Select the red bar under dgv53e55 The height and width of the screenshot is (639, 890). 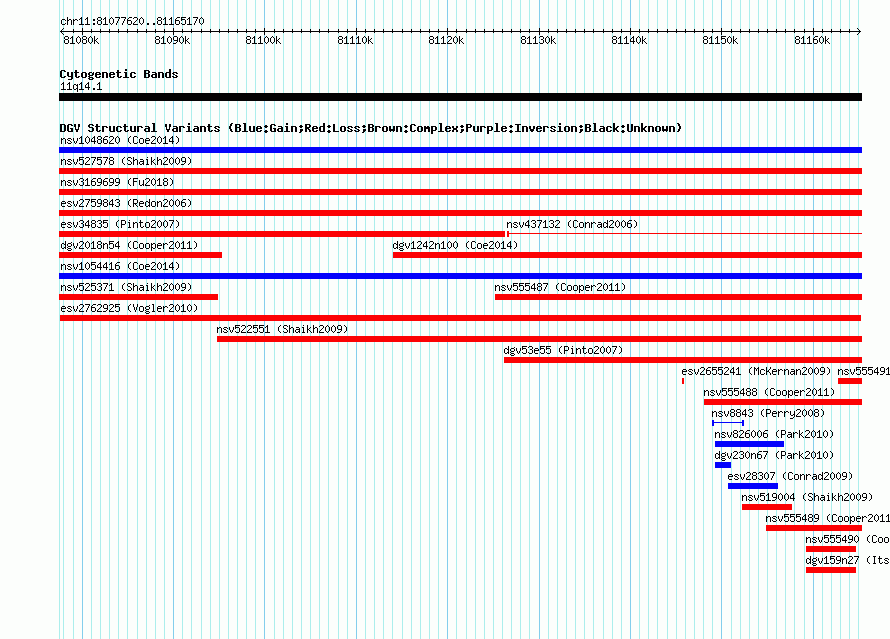pyautogui.click(x=683, y=360)
